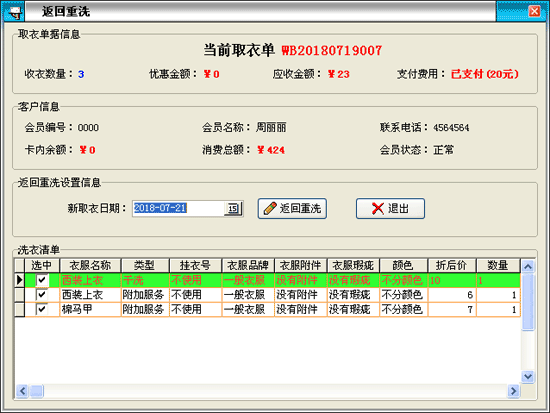Click the 衣服名称 column header
Screen dimensions: 550x413
click(x=90, y=266)
